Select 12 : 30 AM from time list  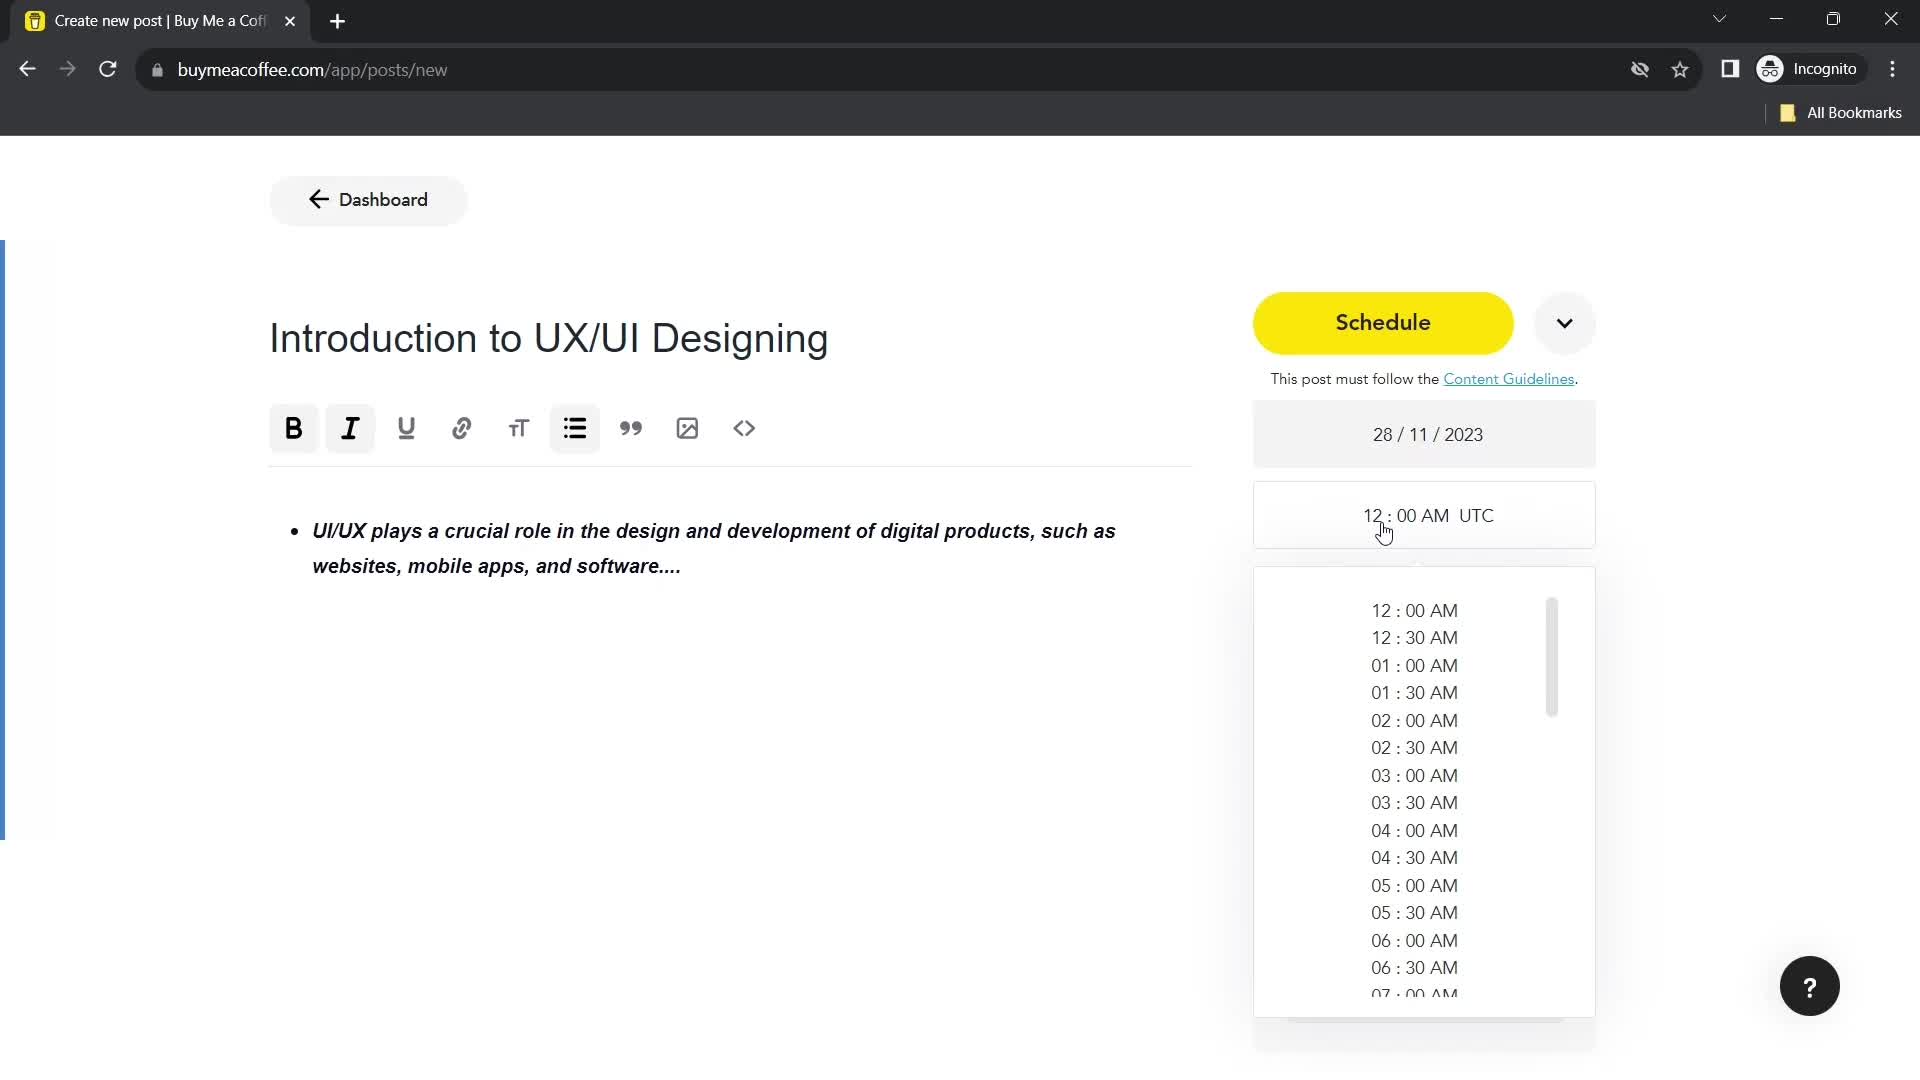point(1414,638)
